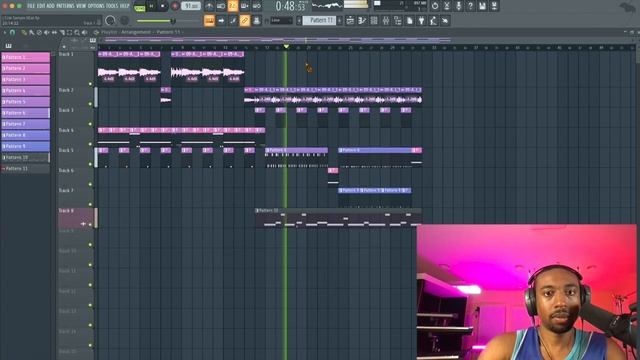Mute Track 7 with its green dot

[90, 204]
